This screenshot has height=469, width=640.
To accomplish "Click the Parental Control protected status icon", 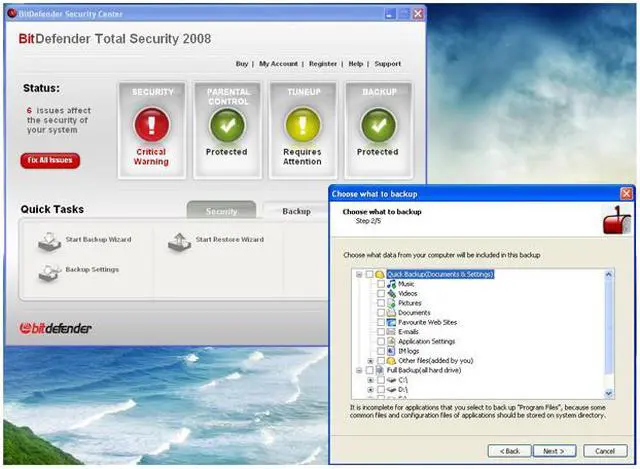I will [x=226, y=124].
